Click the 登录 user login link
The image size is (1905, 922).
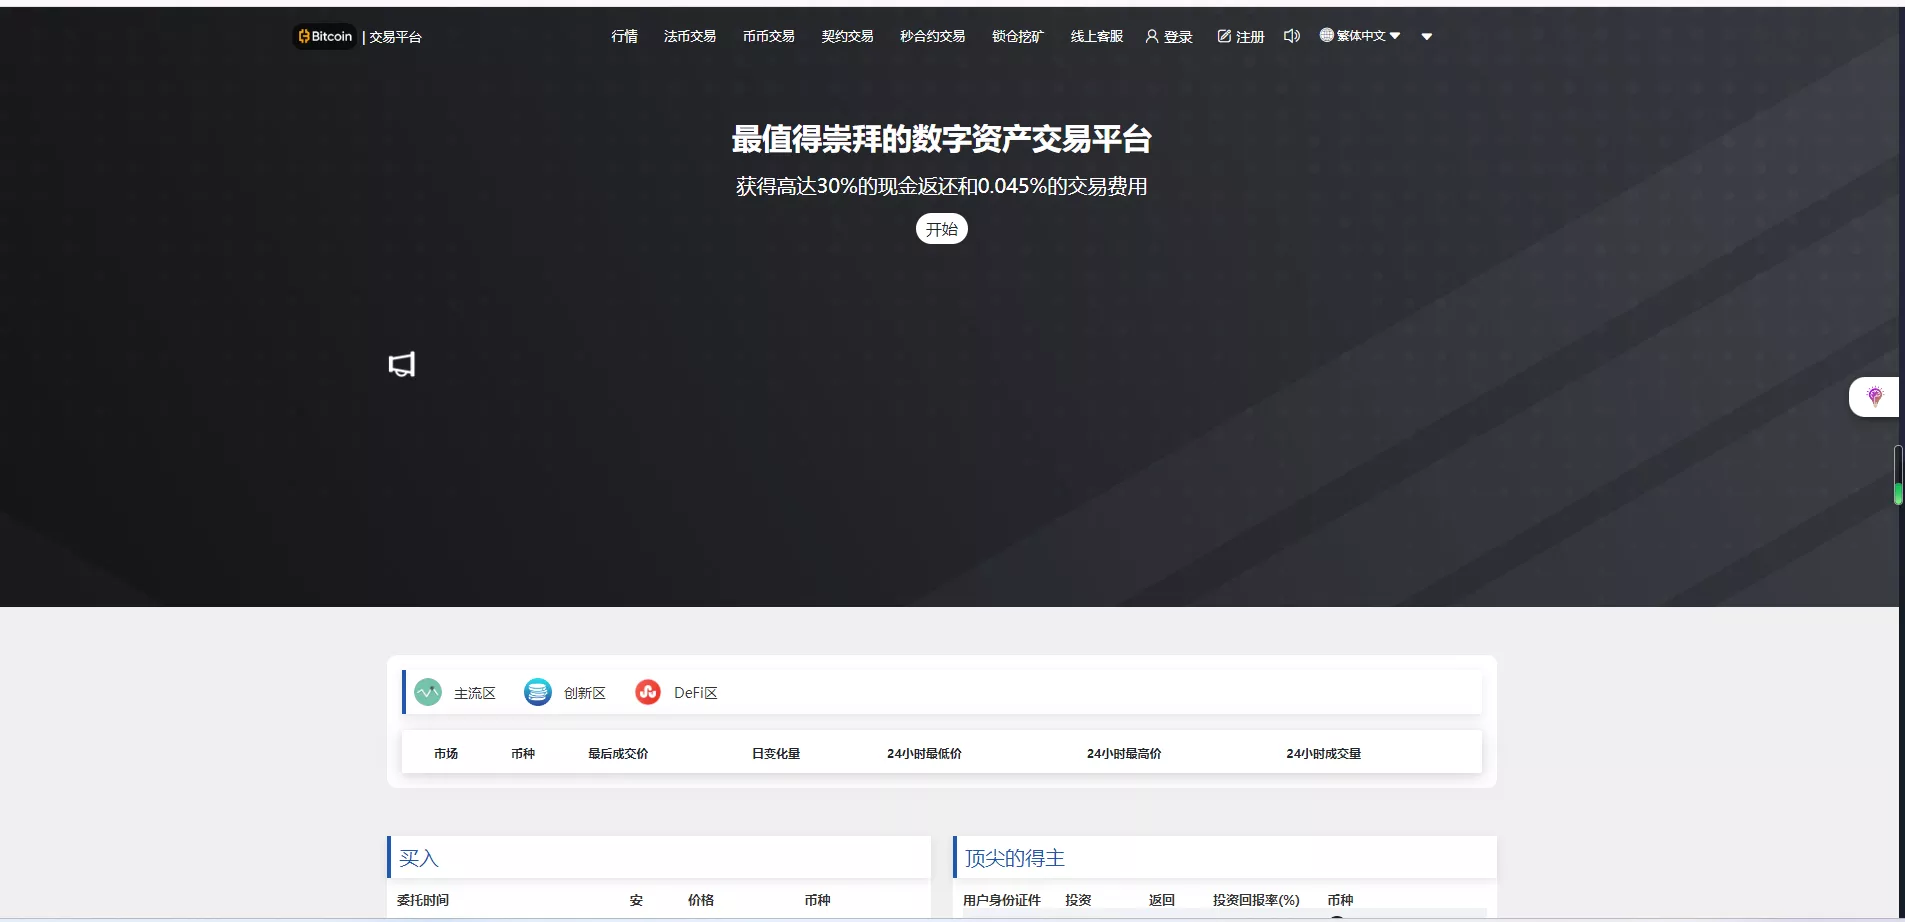pyautogui.click(x=1169, y=37)
